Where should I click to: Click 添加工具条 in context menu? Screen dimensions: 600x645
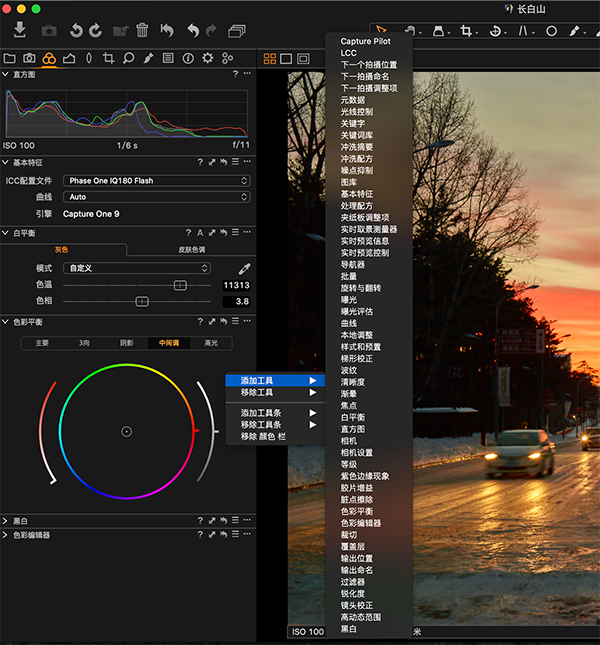point(263,412)
